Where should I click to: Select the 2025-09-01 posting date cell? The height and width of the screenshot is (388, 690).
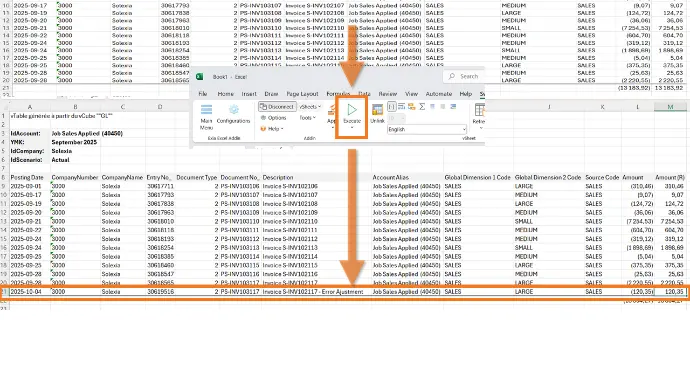tap(30, 186)
